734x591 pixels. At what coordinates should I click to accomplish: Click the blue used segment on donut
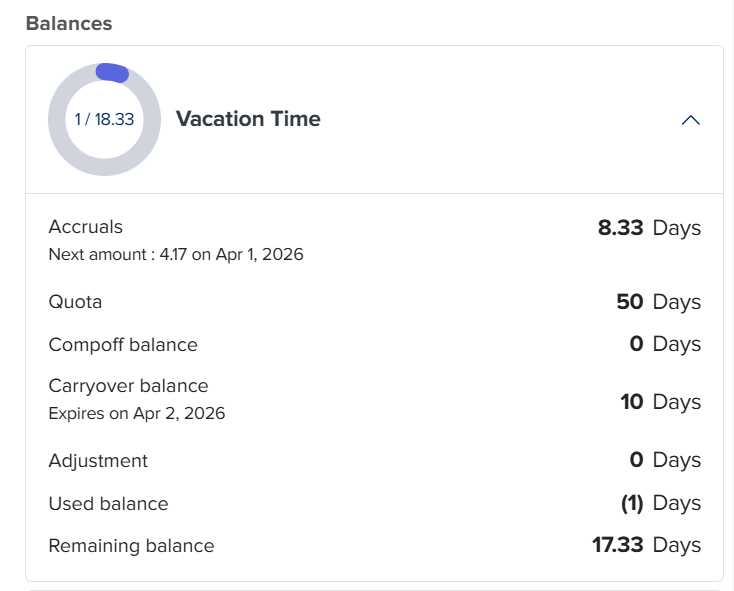tap(111, 72)
